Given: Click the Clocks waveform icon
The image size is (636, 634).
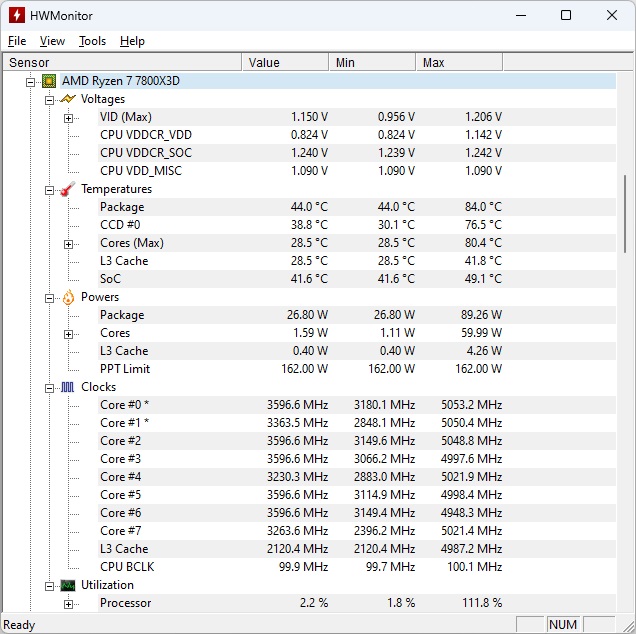Looking at the screenshot, I should pos(68,387).
